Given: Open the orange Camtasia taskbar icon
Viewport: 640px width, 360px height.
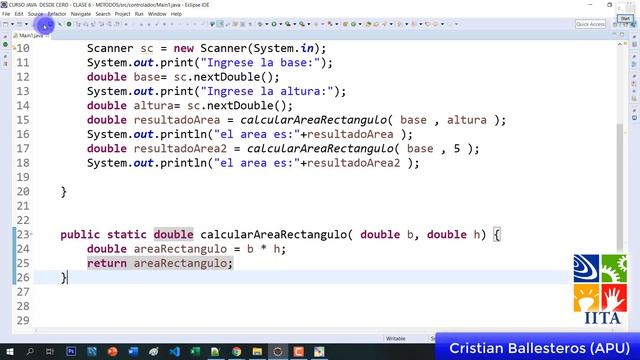Looking at the screenshot, I should coord(298,351).
